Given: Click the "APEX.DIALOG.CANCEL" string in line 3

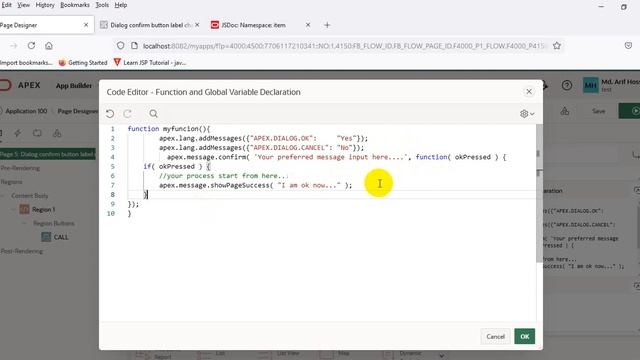Looking at the screenshot, I should click(x=289, y=147).
